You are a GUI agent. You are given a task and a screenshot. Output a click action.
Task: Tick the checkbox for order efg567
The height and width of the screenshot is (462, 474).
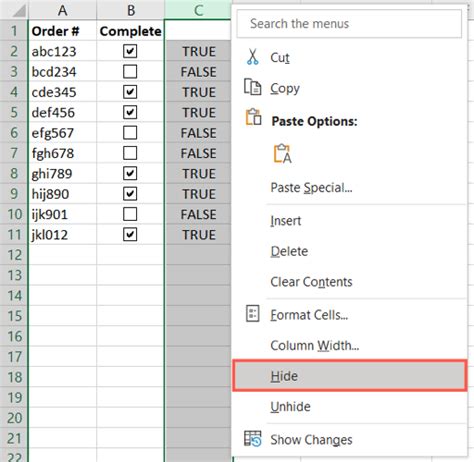pyautogui.click(x=130, y=133)
